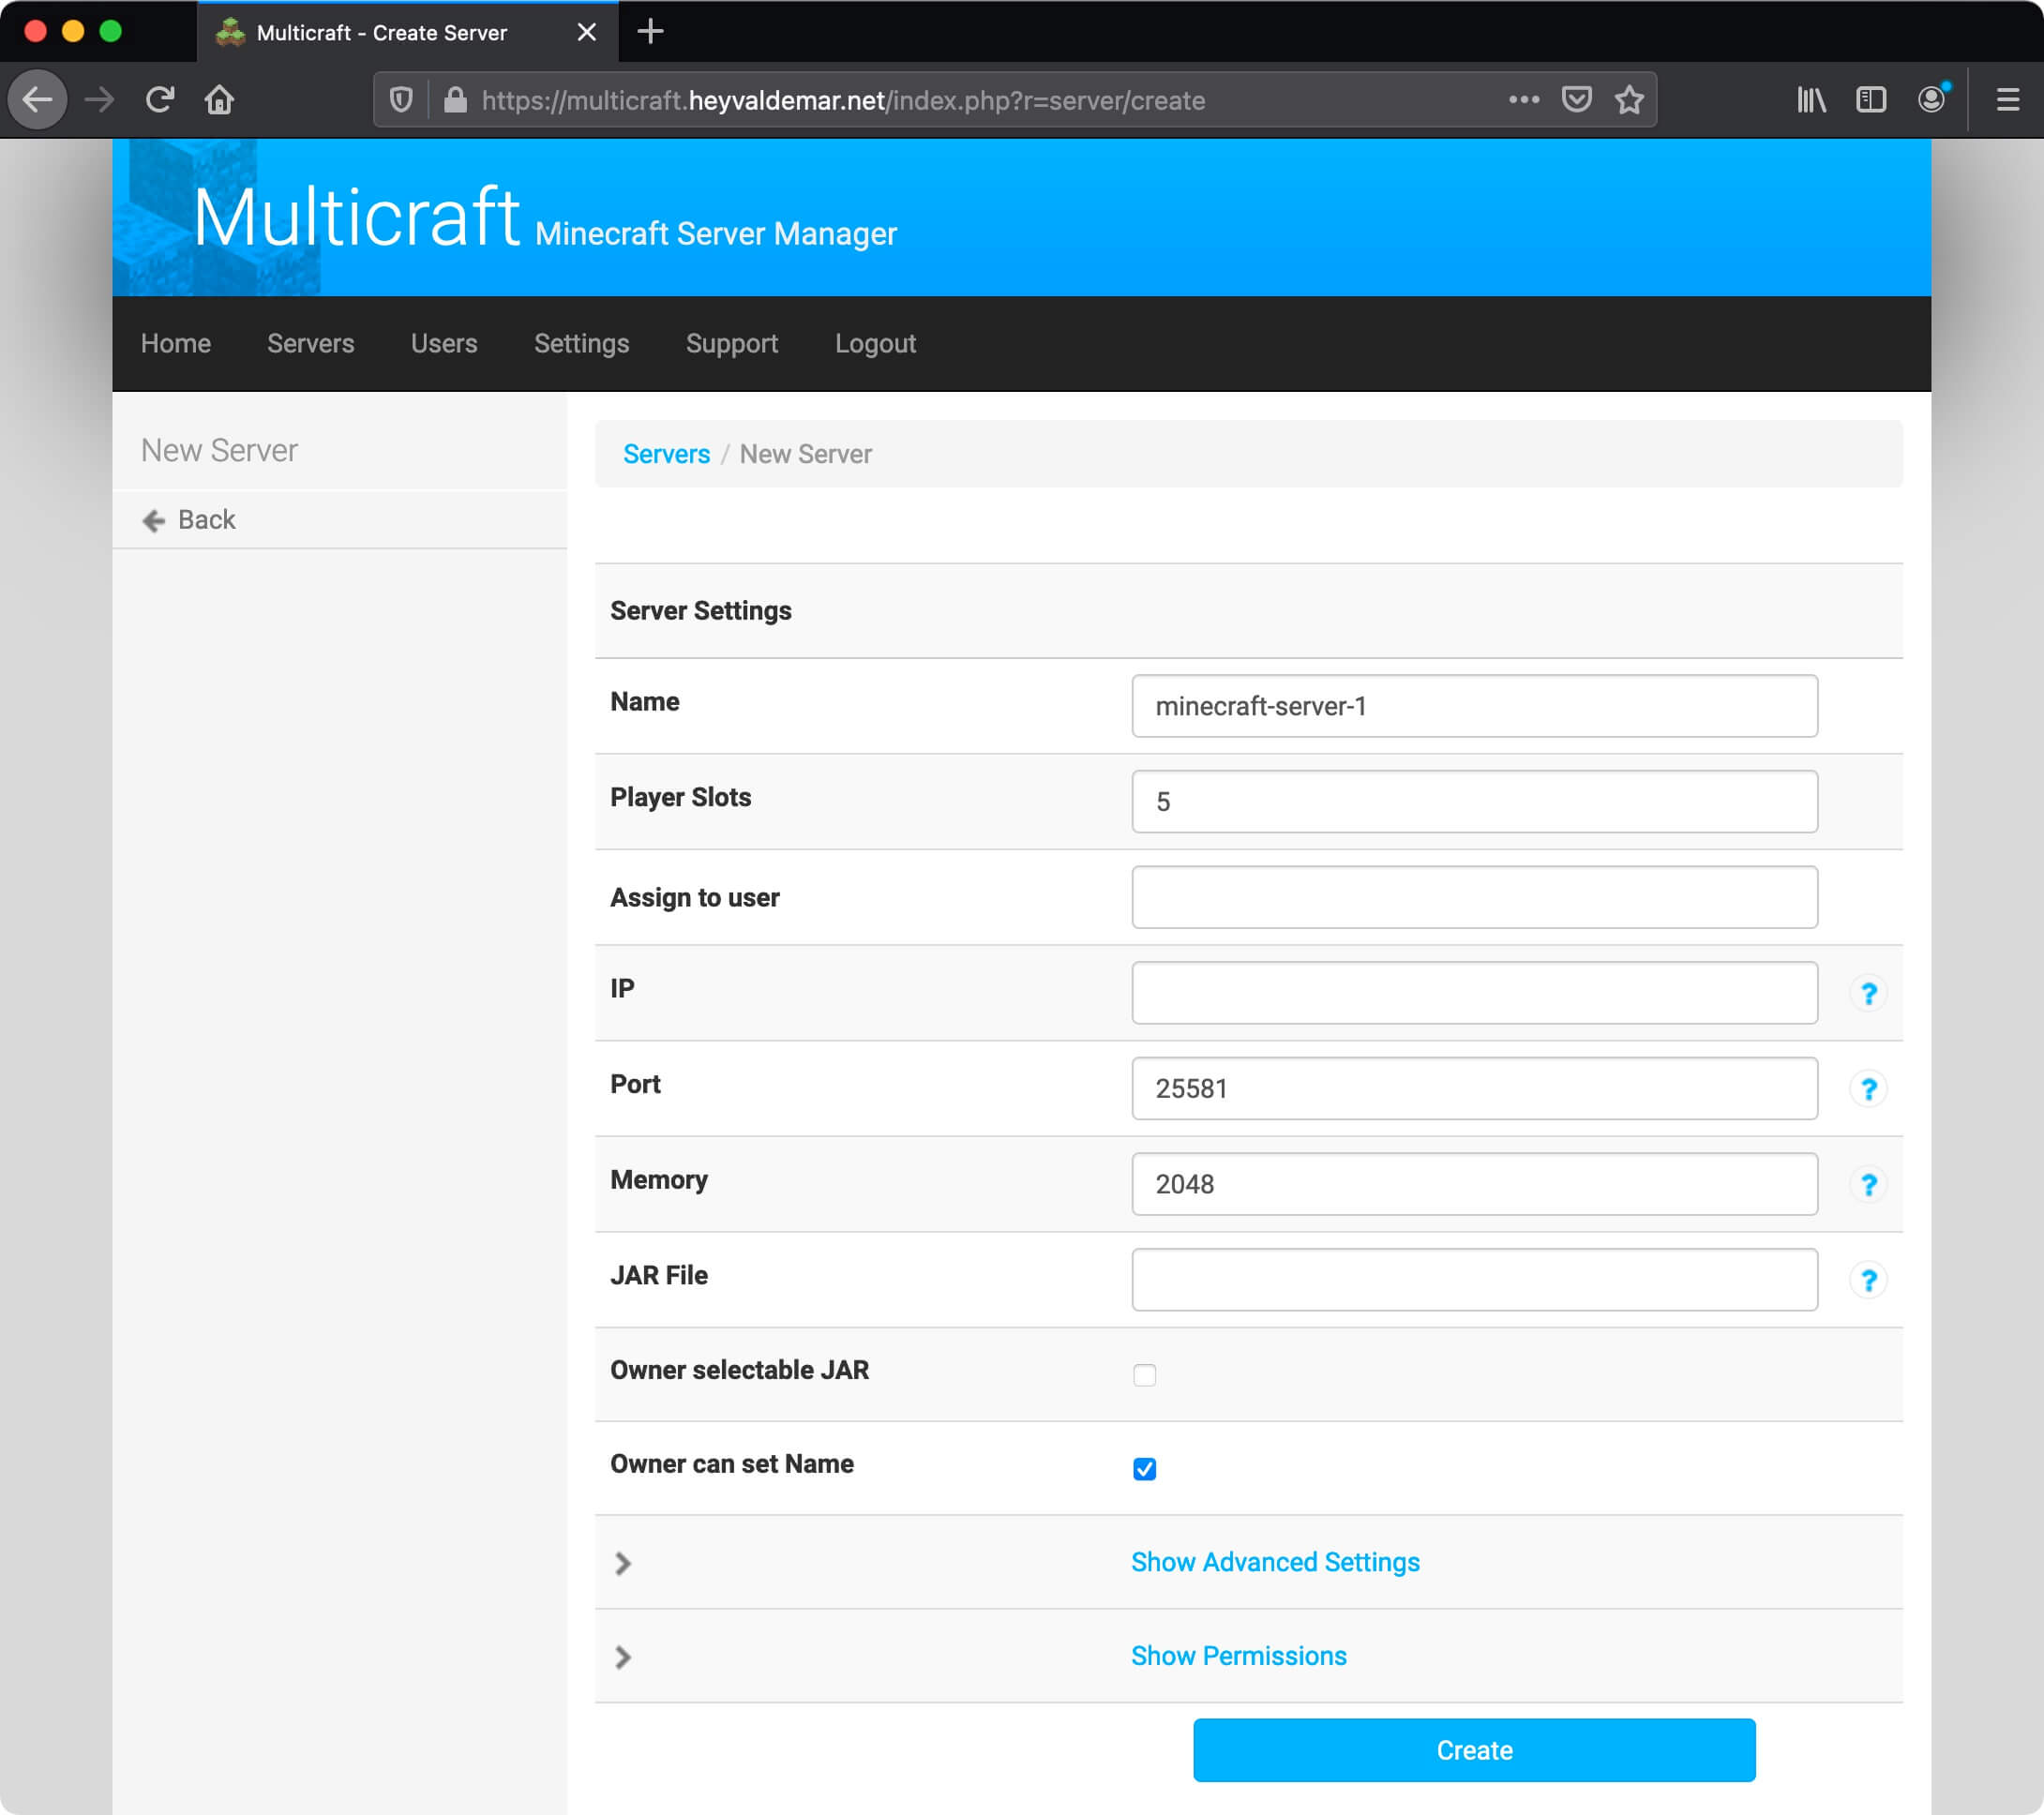Open the Servers breadcrumb link
Viewport: 2044px width, 1815px height.
point(668,454)
